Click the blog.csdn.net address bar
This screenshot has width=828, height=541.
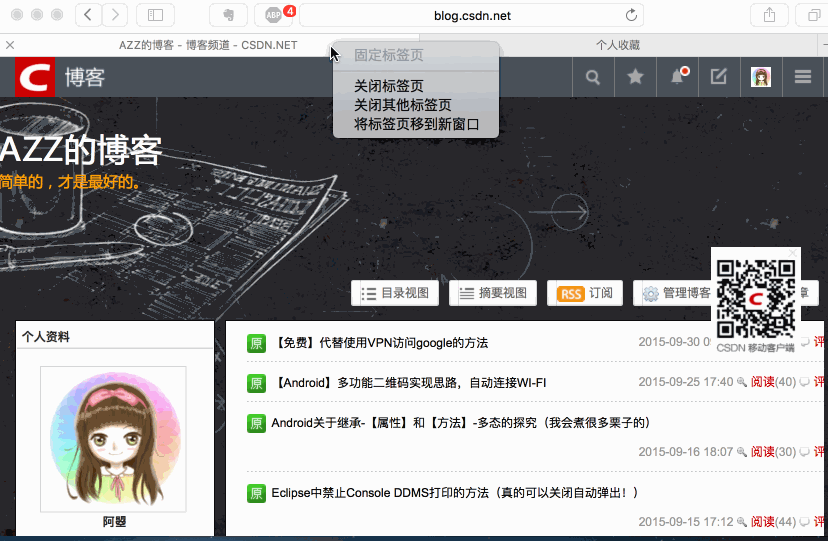click(x=472, y=15)
